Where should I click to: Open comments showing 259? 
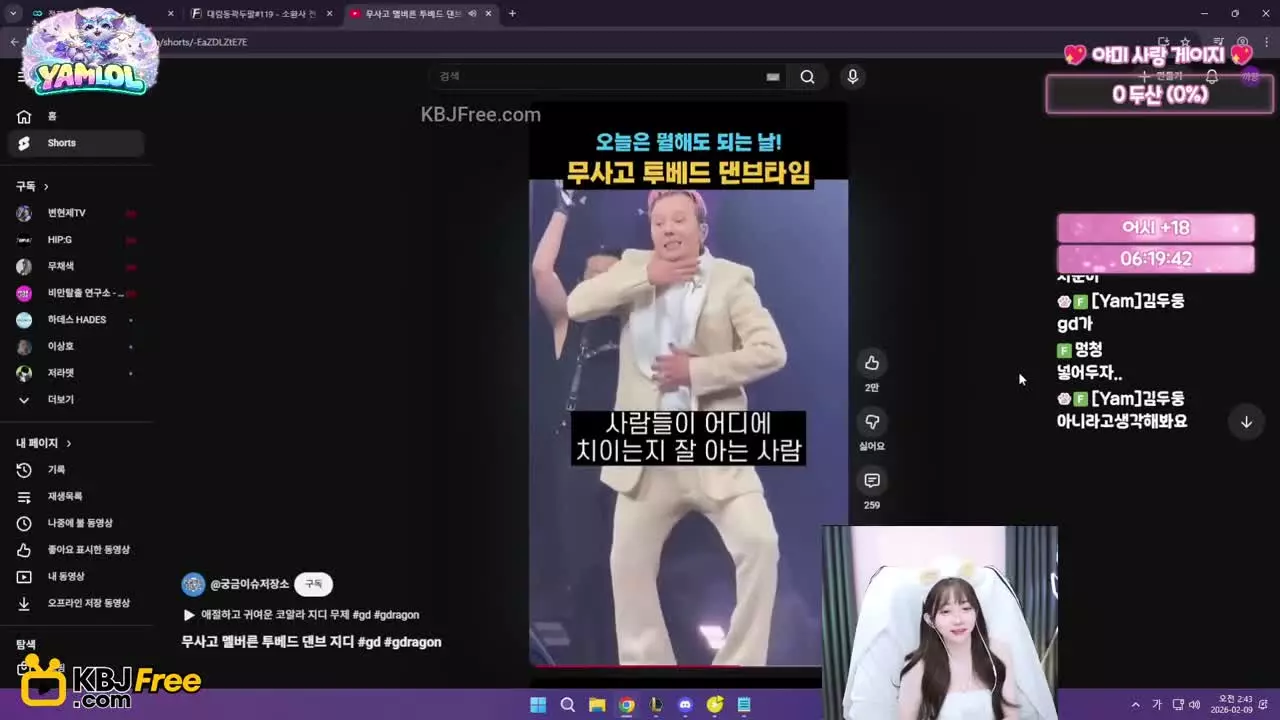point(872,481)
